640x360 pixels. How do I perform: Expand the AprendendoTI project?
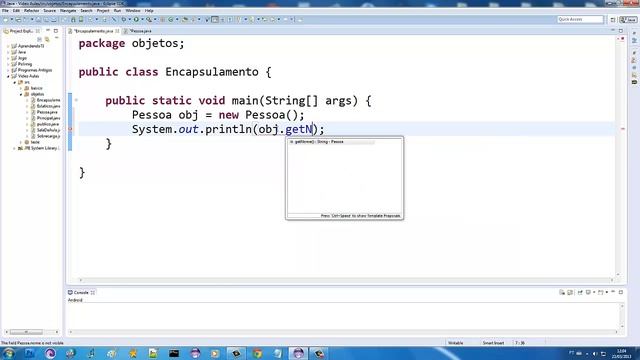coord(8,46)
